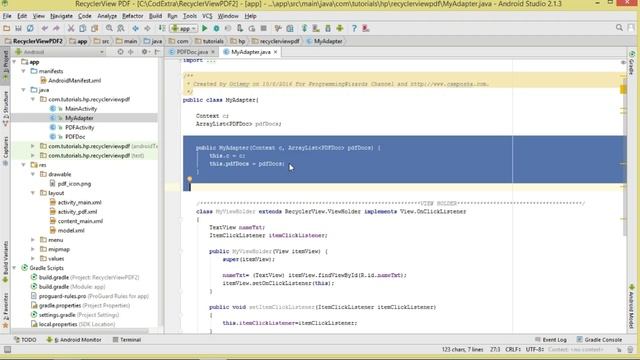The image size is (640, 360).
Task: Collapse the res folder node
Action: pos(24,165)
